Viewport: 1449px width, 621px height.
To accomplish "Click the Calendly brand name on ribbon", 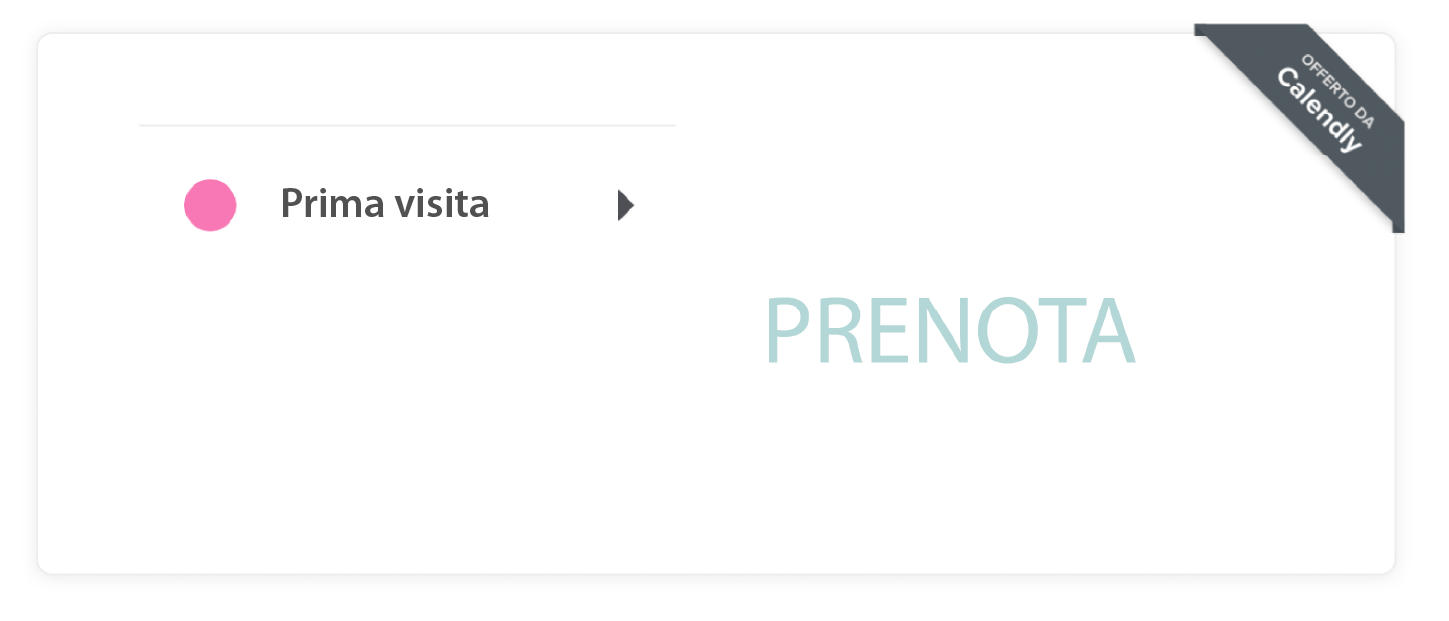I will pos(1319,110).
